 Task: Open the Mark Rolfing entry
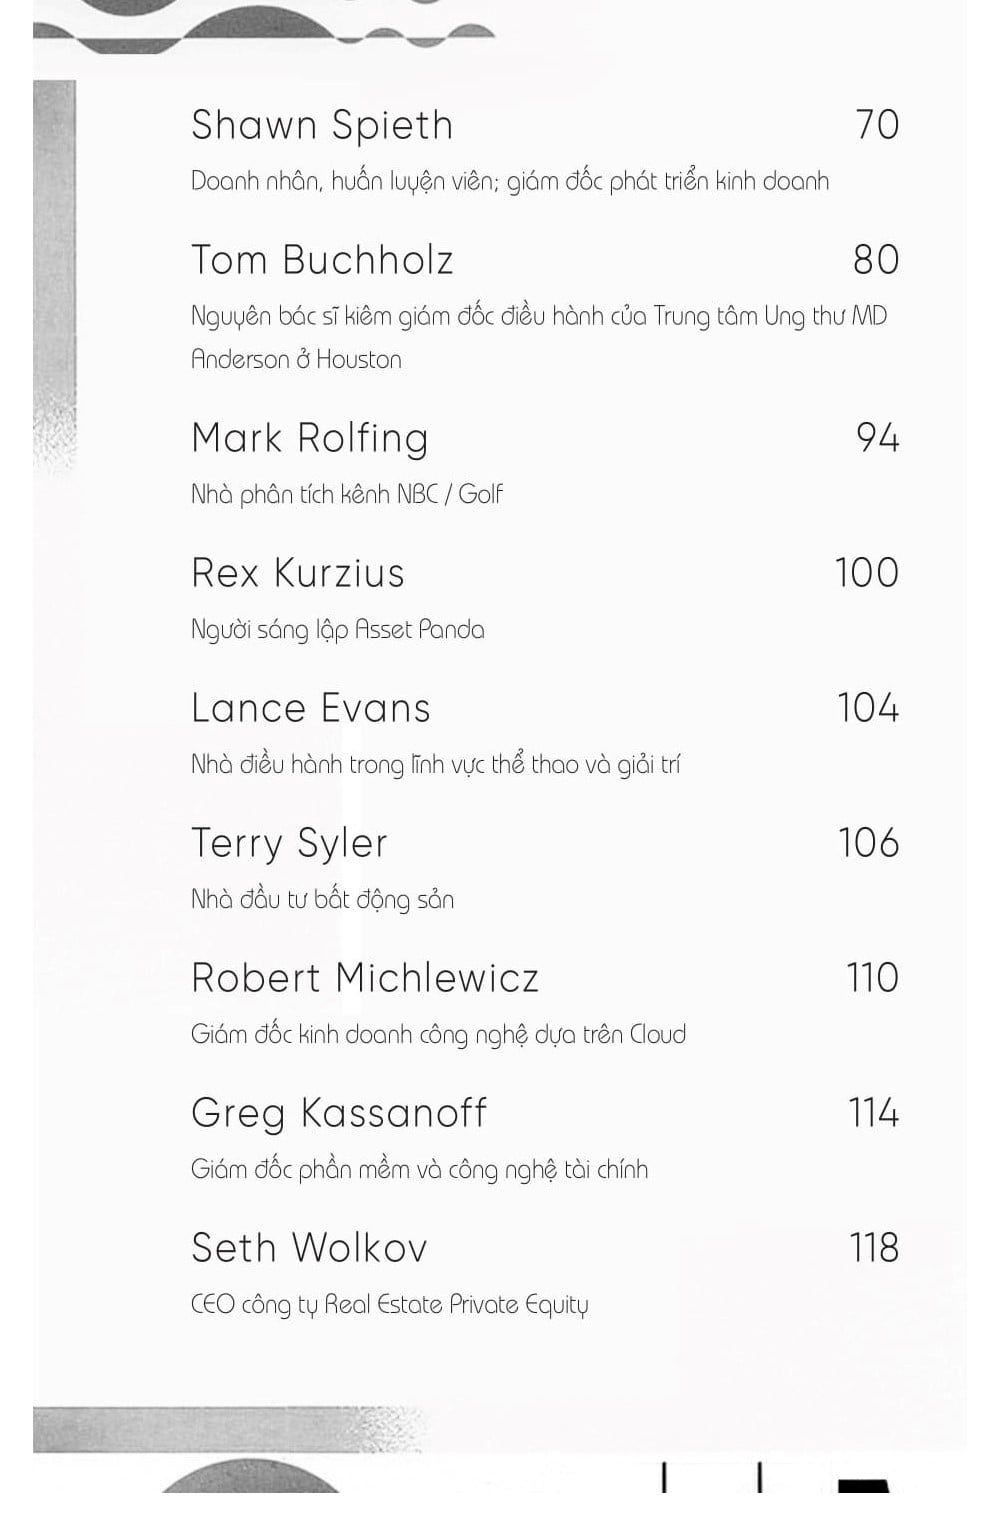click(x=309, y=438)
